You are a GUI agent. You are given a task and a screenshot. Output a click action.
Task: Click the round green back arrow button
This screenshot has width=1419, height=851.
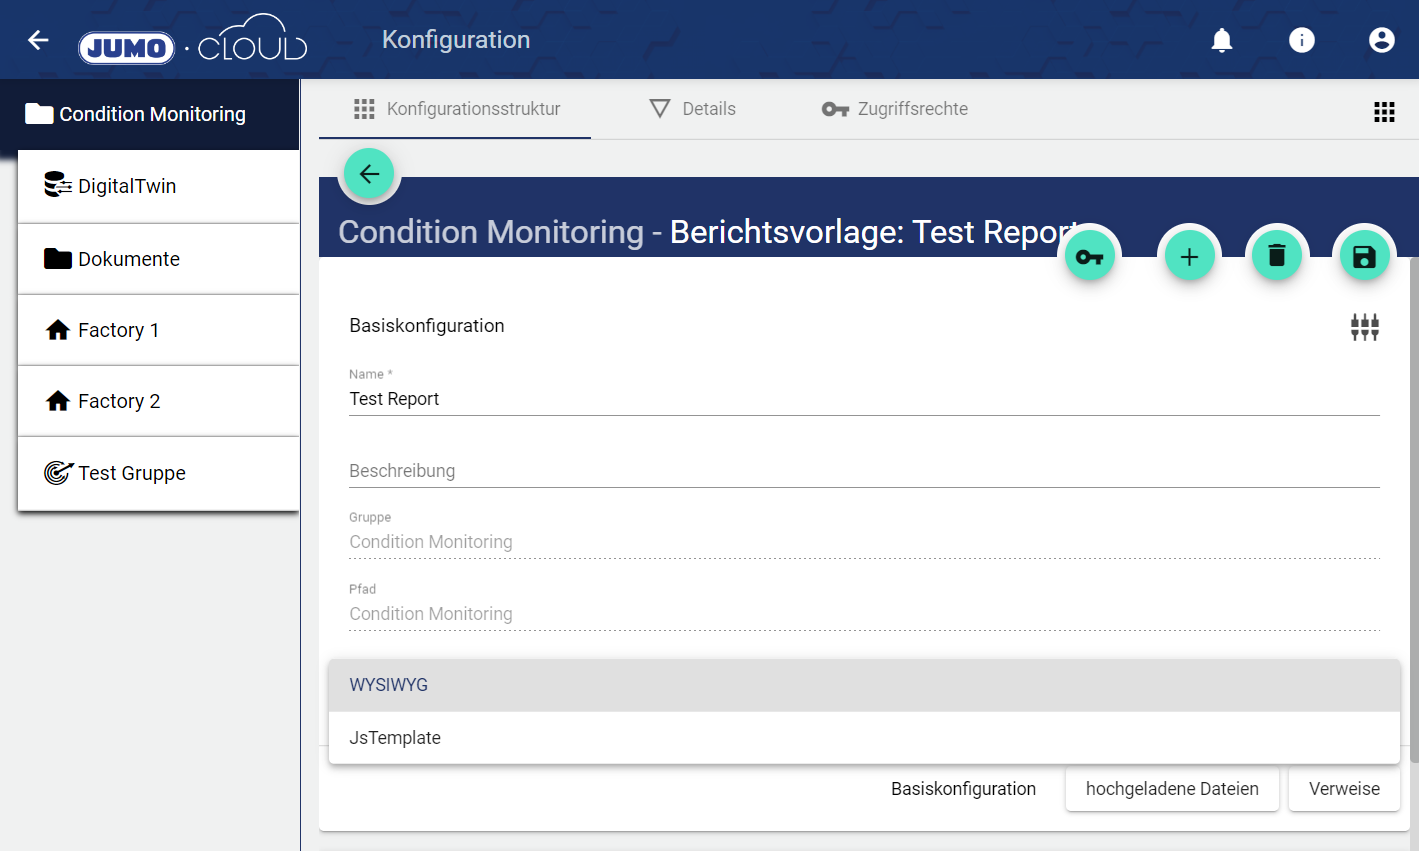pyautogui.click(x=369, y=174)
